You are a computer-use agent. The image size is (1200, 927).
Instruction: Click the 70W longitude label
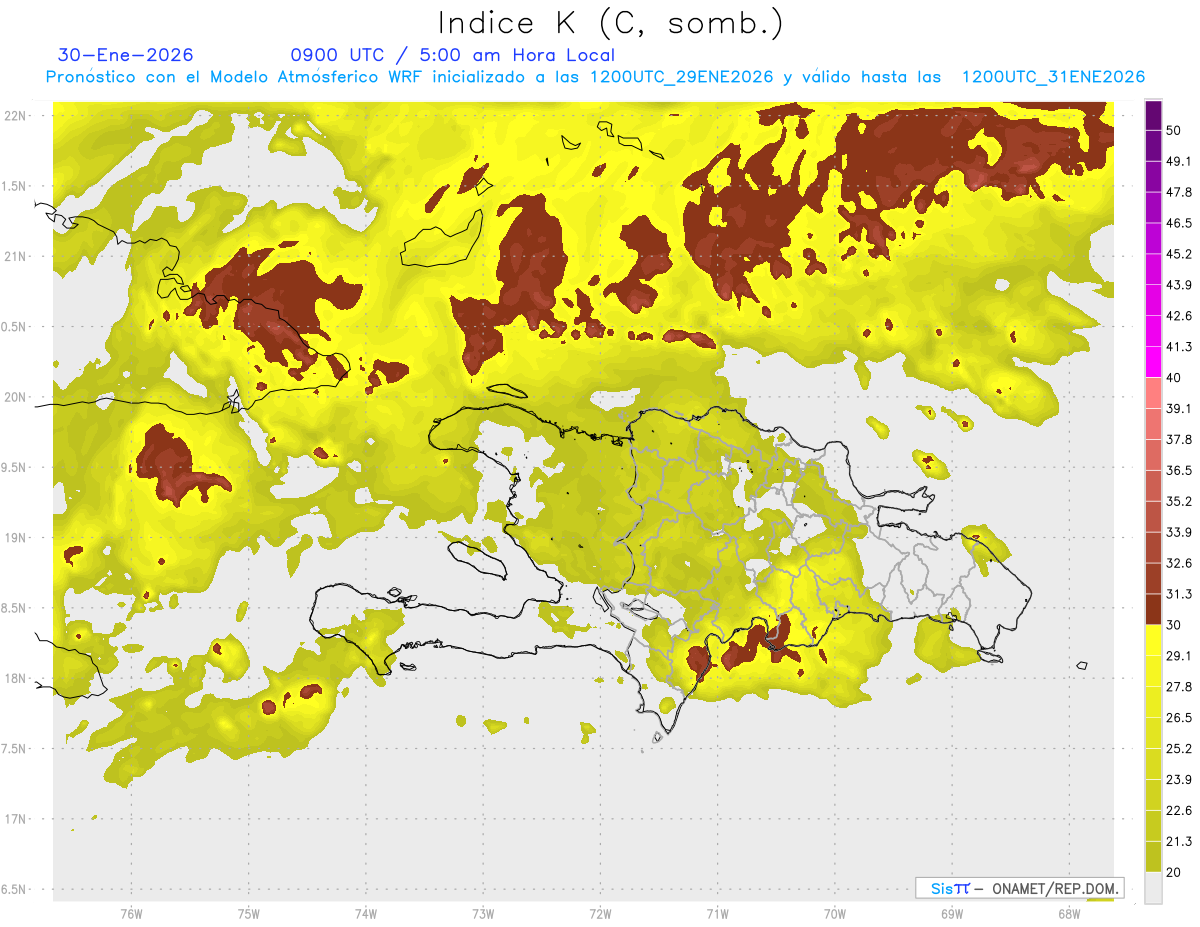pyautogui.click(x=834, y=913)
